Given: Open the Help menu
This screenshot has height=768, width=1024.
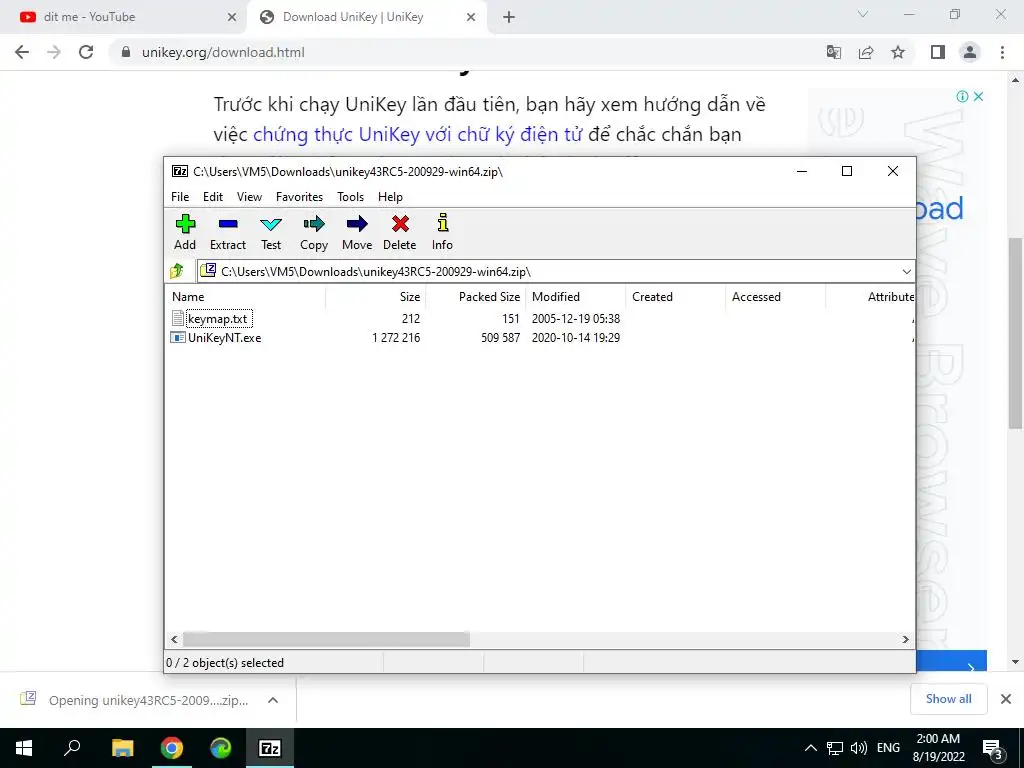Looking at the screenshot, I should pos(390,197).
